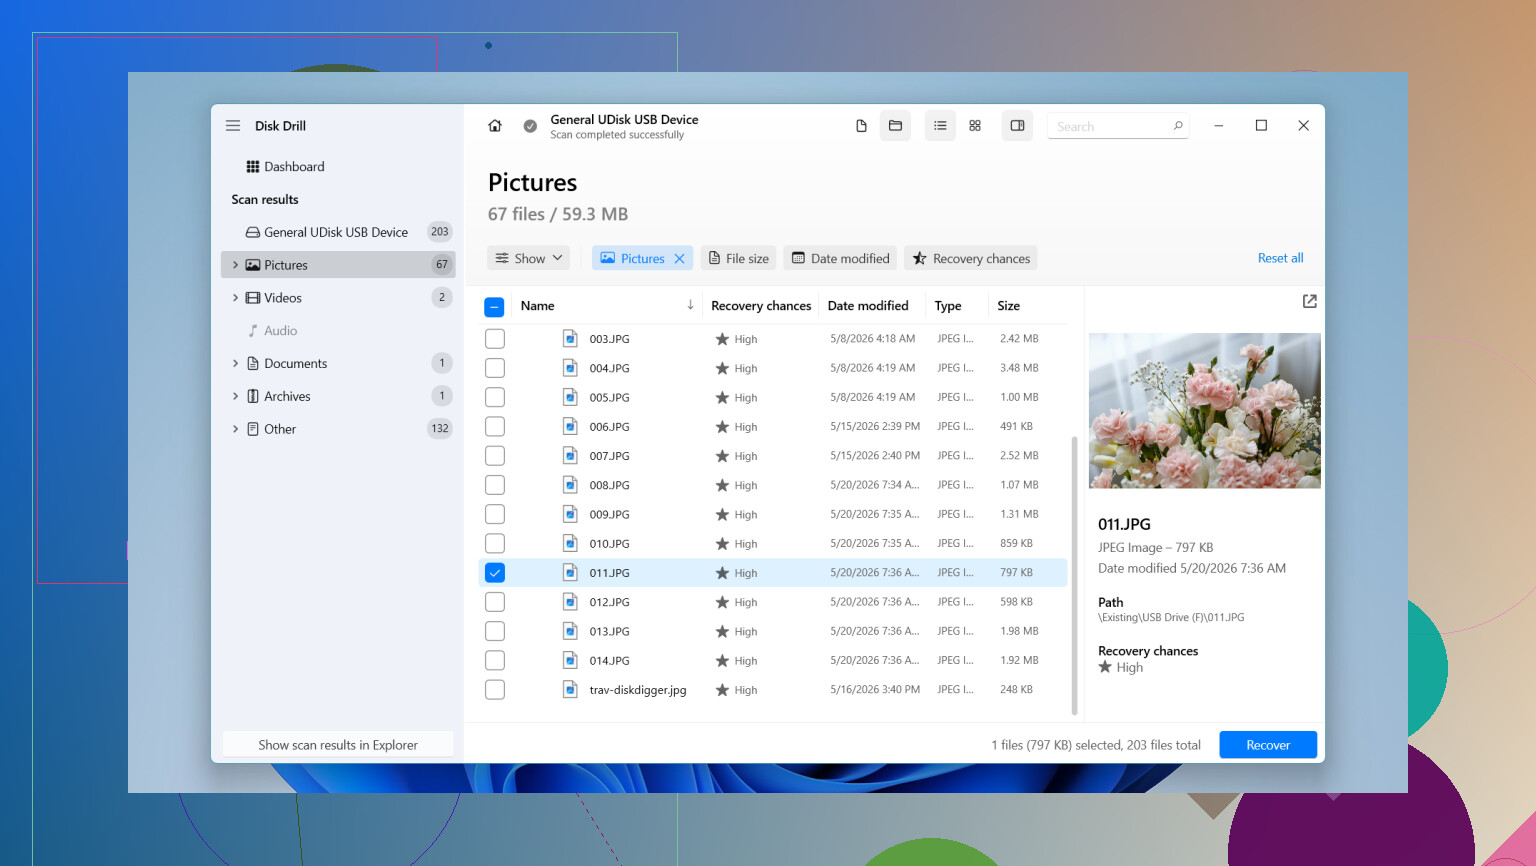This screenshot has width=1536, height=866.
Task: Check the box for 004.JPG
Action: 495,368
